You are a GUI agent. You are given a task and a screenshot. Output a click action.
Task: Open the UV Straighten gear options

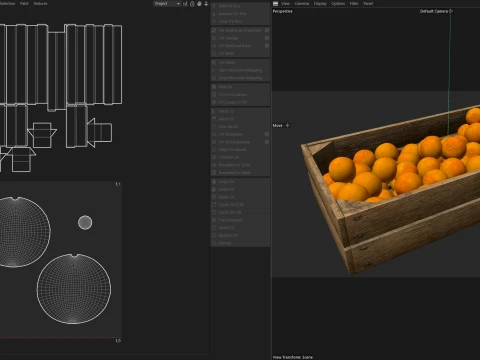[x=267, y=134]
